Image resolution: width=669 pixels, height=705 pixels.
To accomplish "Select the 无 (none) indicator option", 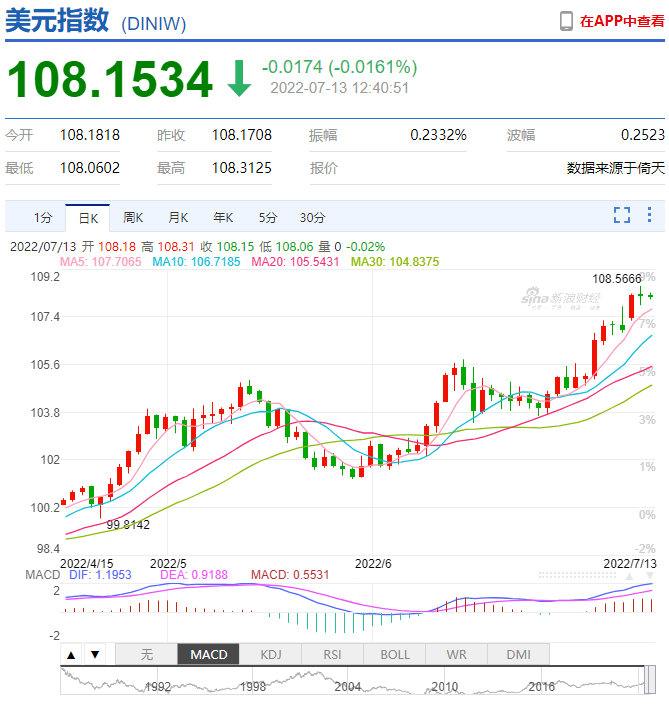I will tap(146, 655).
